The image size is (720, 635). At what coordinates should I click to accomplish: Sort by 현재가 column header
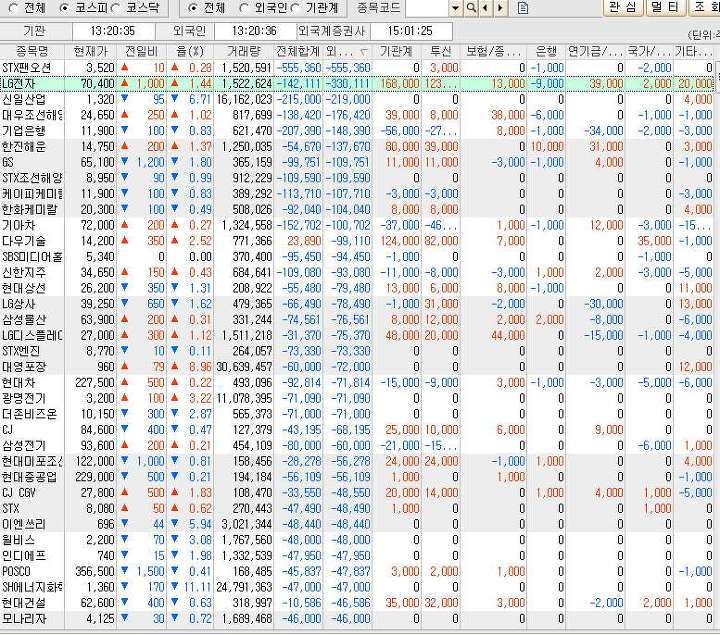click(x=90, y=51)
